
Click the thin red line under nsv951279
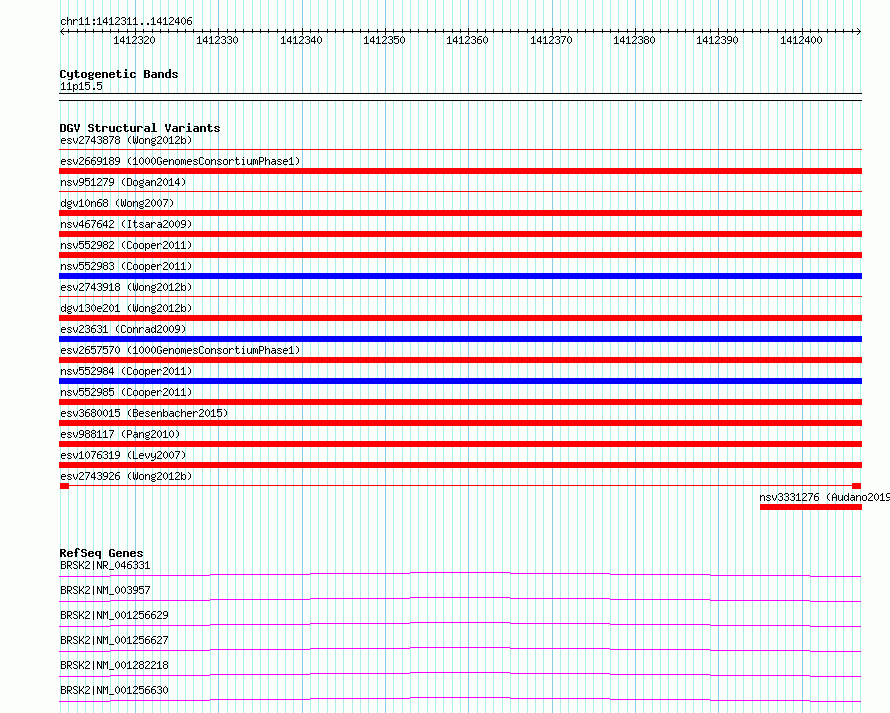coord(460,192)
